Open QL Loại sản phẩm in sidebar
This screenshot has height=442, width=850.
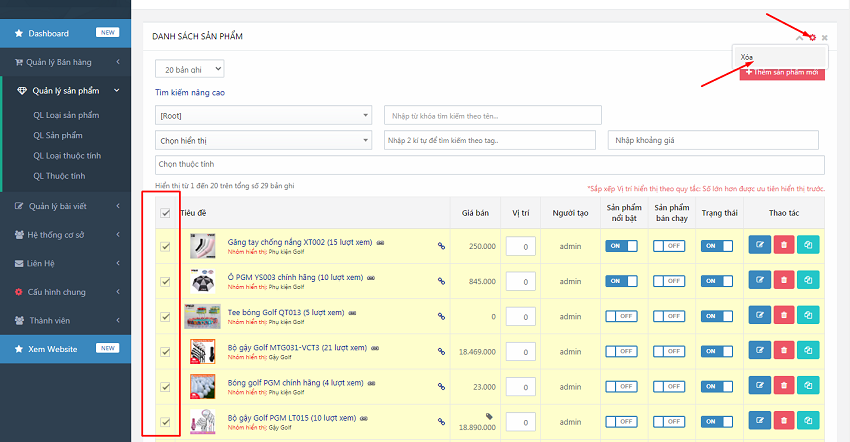tap(67, 115)
